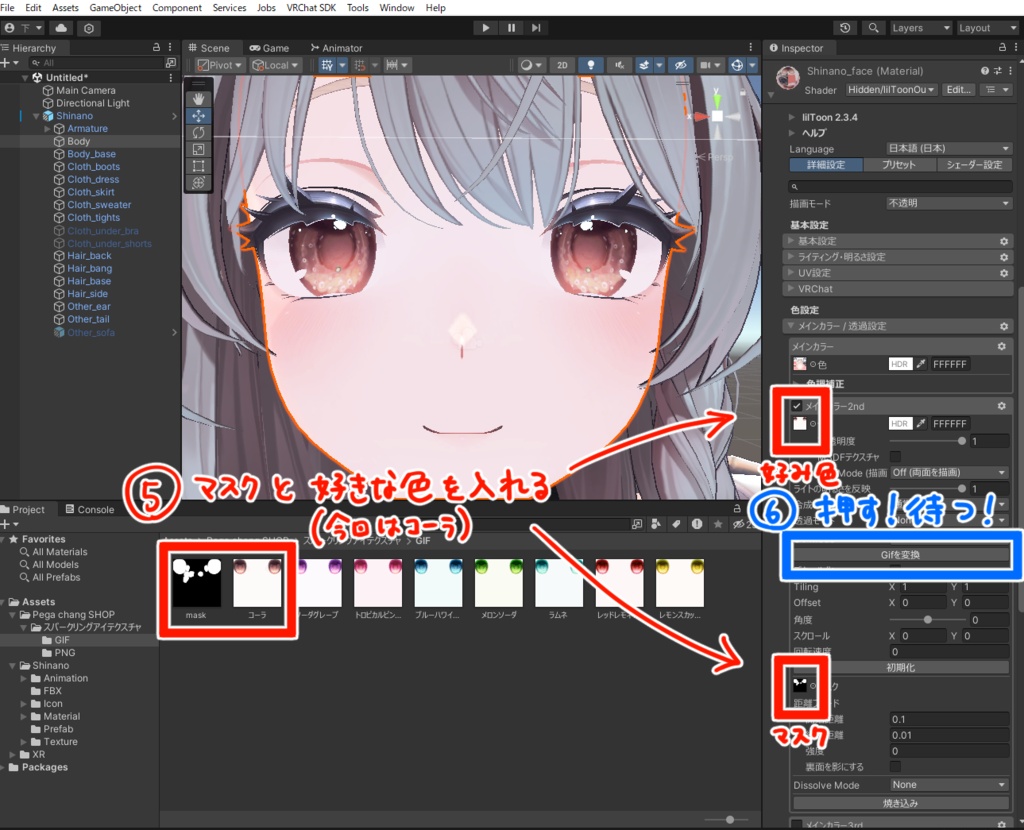Select the Rotate tool

click(x=199, y=133)
